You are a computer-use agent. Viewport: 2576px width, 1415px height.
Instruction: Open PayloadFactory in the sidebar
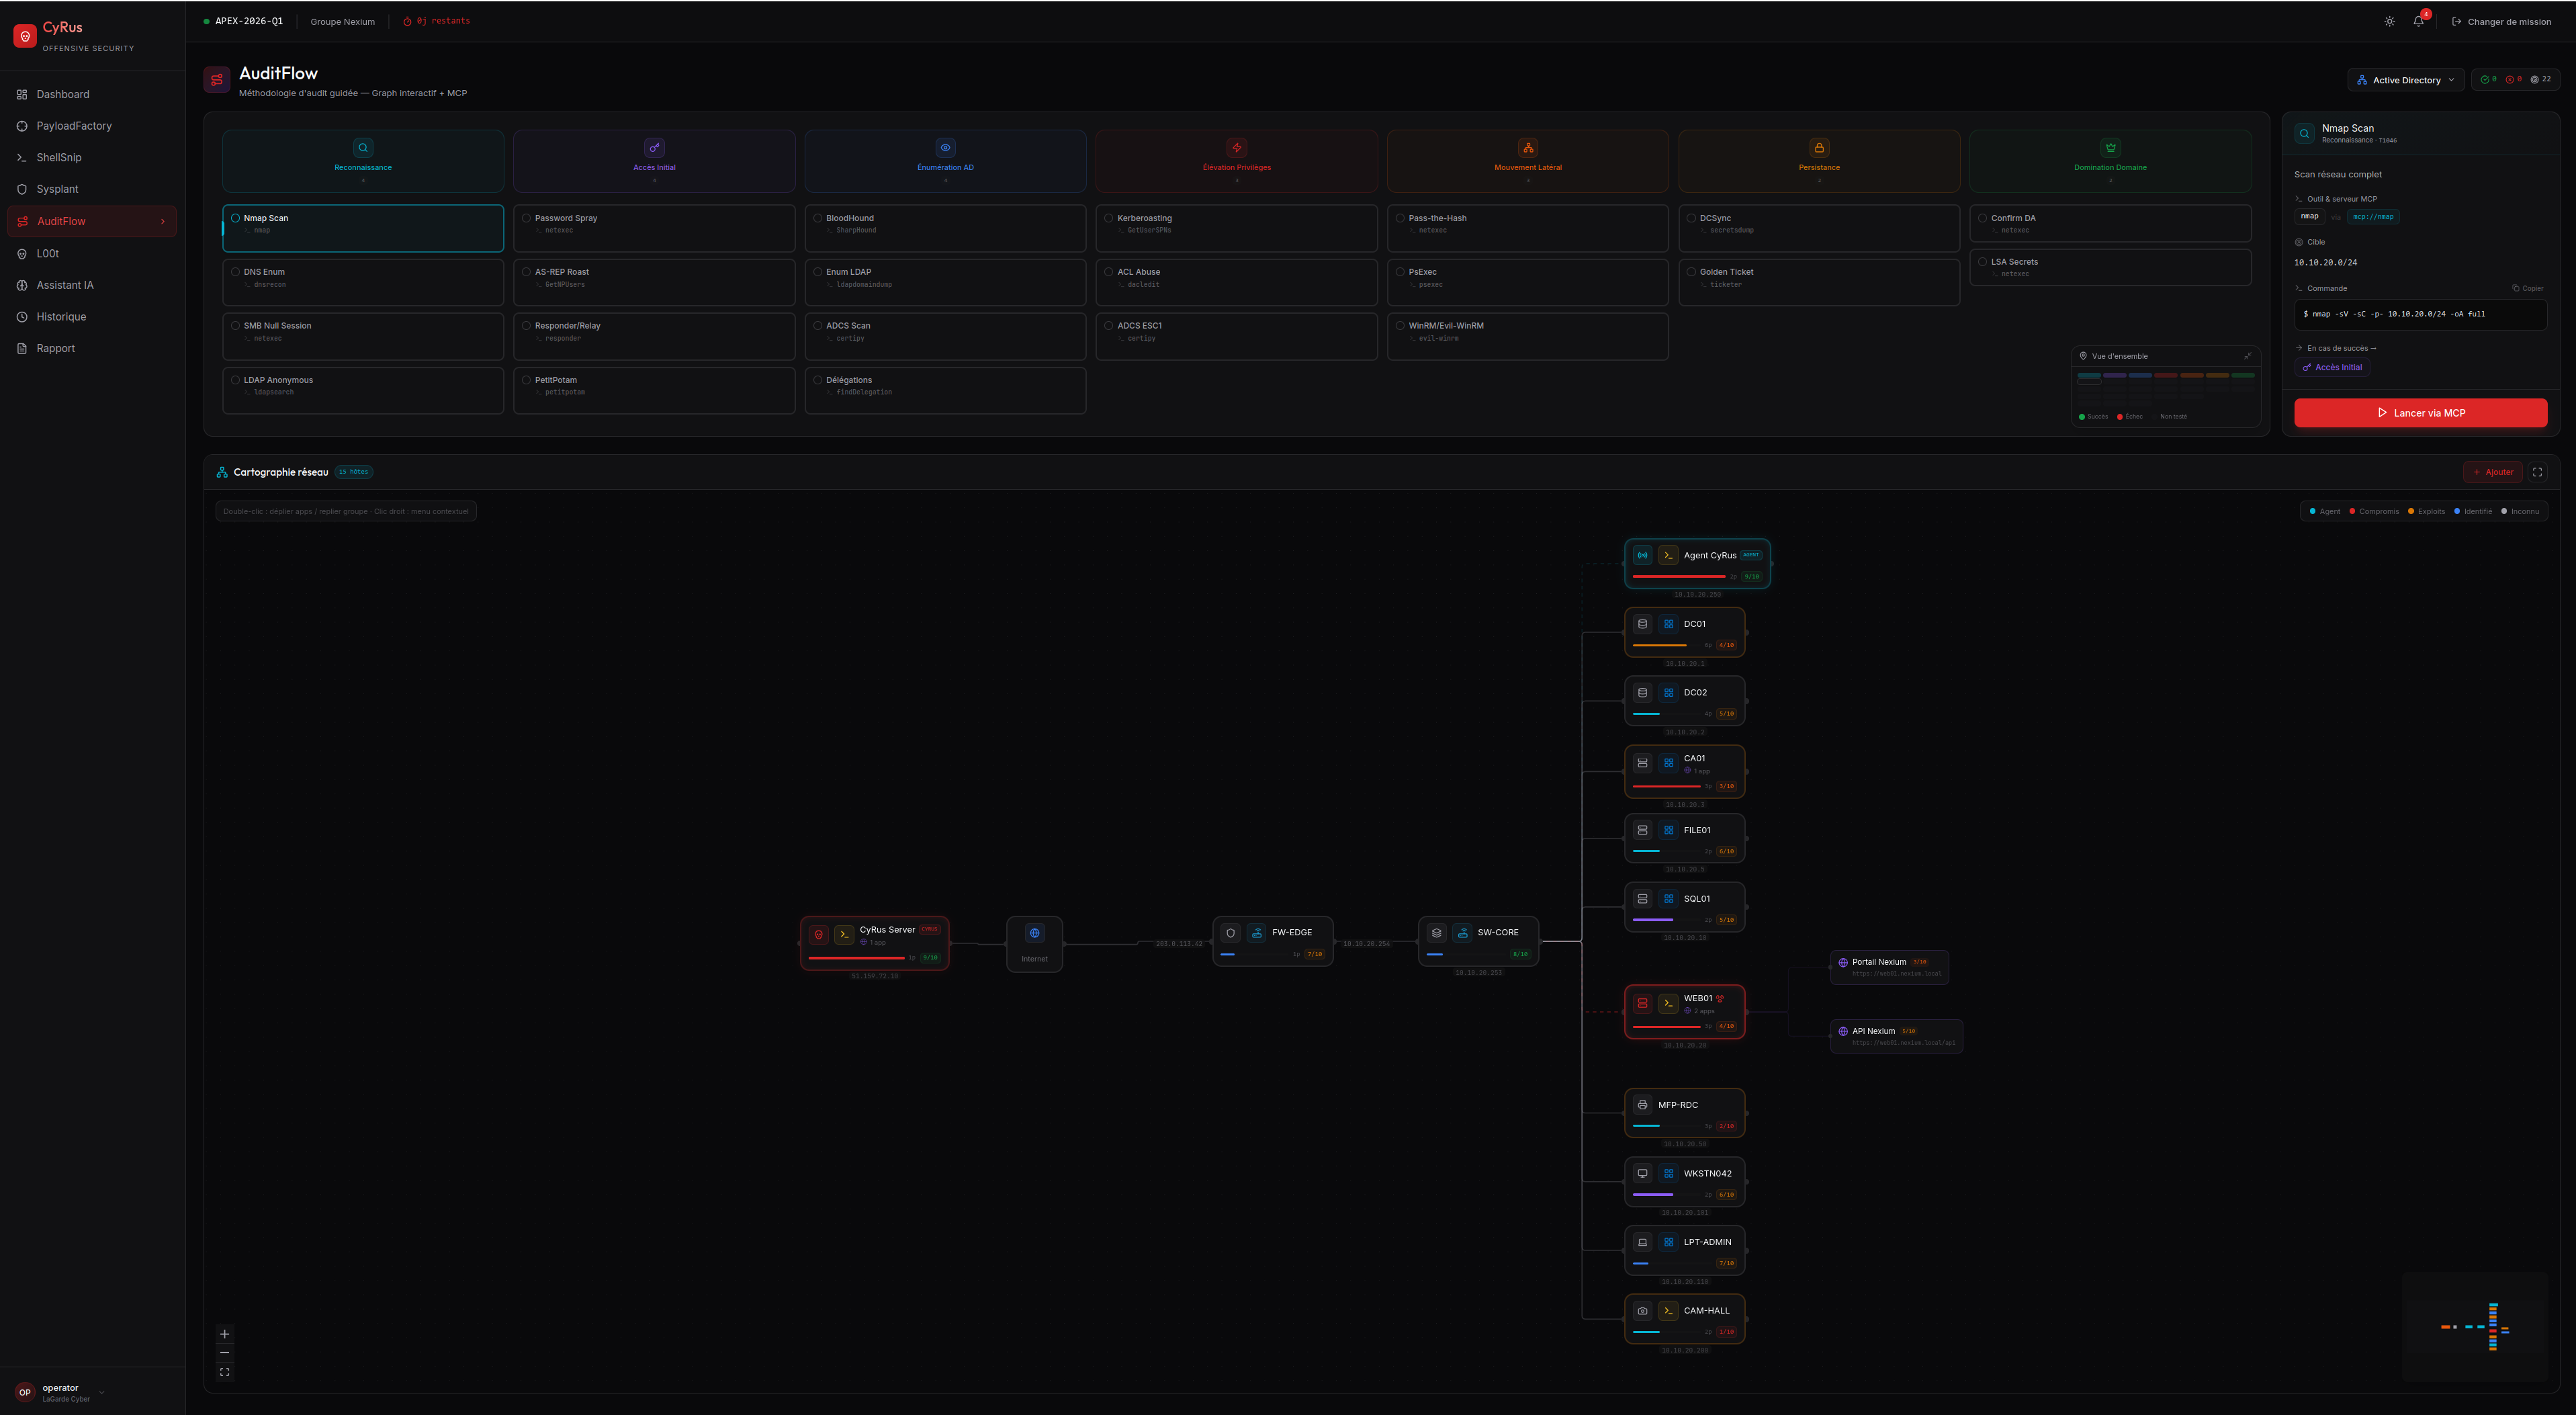[x=74, y=126]
